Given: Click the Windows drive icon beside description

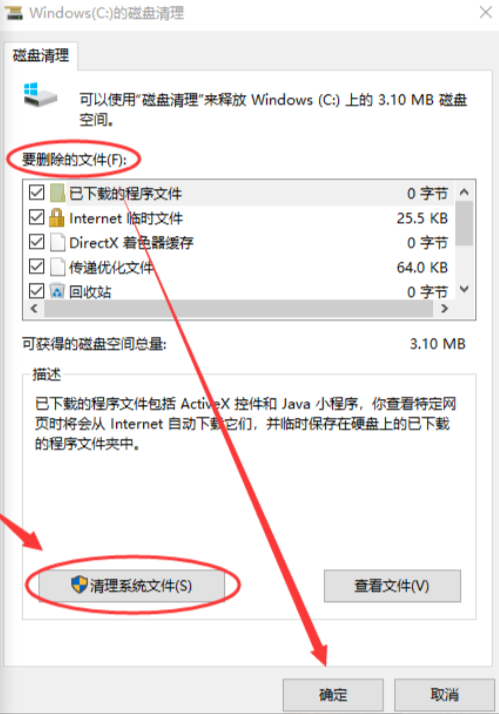Looking at the screenshot, I should coord(40,95).
